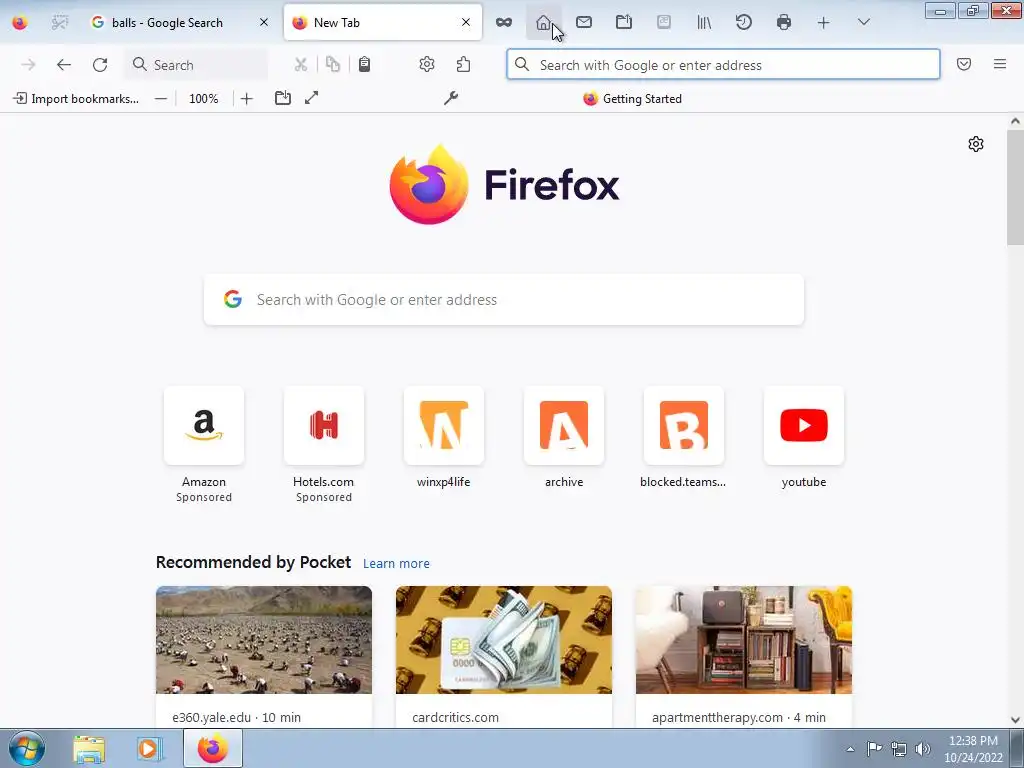Click the greyed-out reader view icon

click(x=664, y=23)
